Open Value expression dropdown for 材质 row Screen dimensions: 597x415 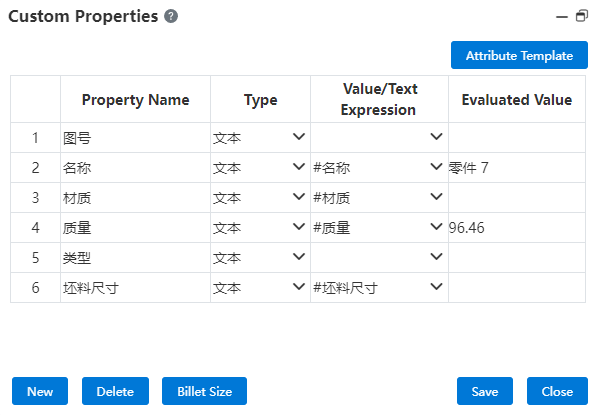click(x=436, y=196)
